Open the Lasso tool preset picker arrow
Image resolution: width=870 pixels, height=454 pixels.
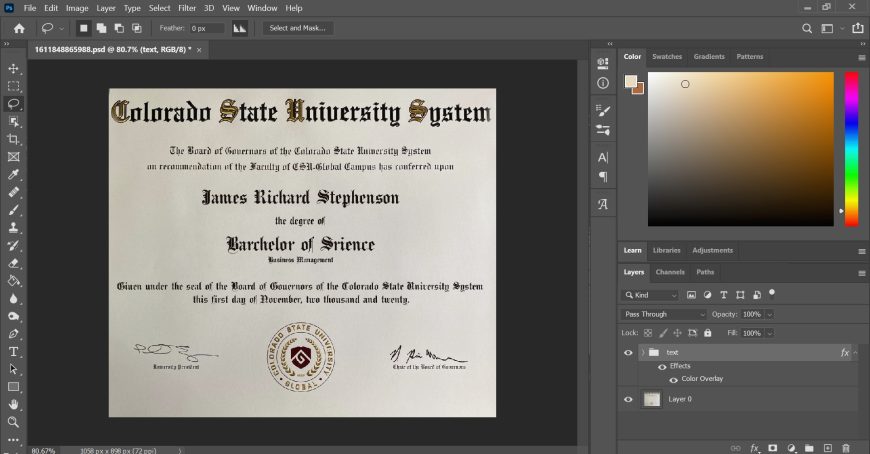[62, 28]
